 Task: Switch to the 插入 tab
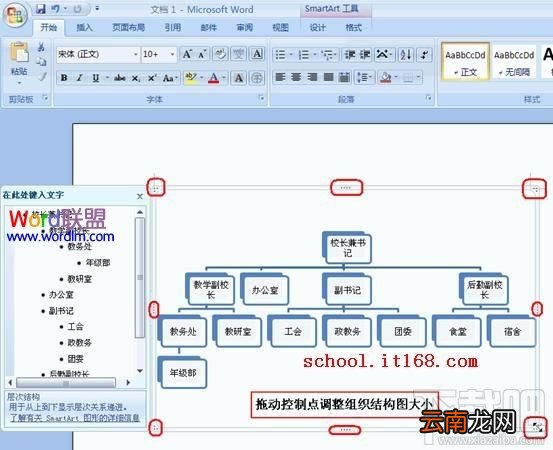coord(84,28)
